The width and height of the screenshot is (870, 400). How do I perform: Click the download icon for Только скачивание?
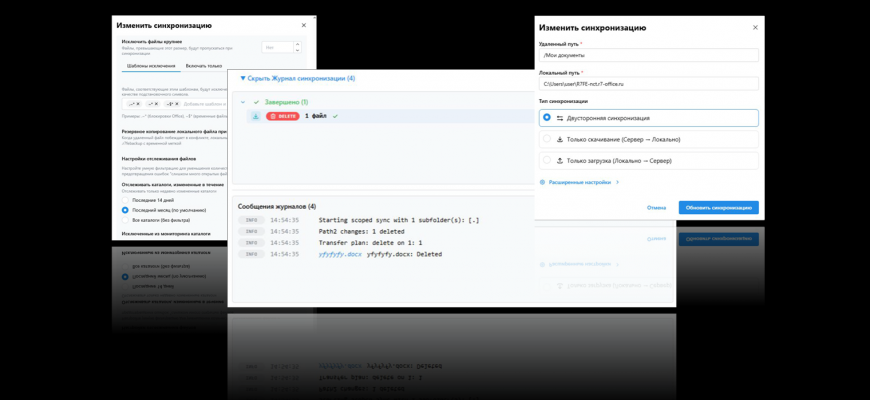(x=560, y=139)
